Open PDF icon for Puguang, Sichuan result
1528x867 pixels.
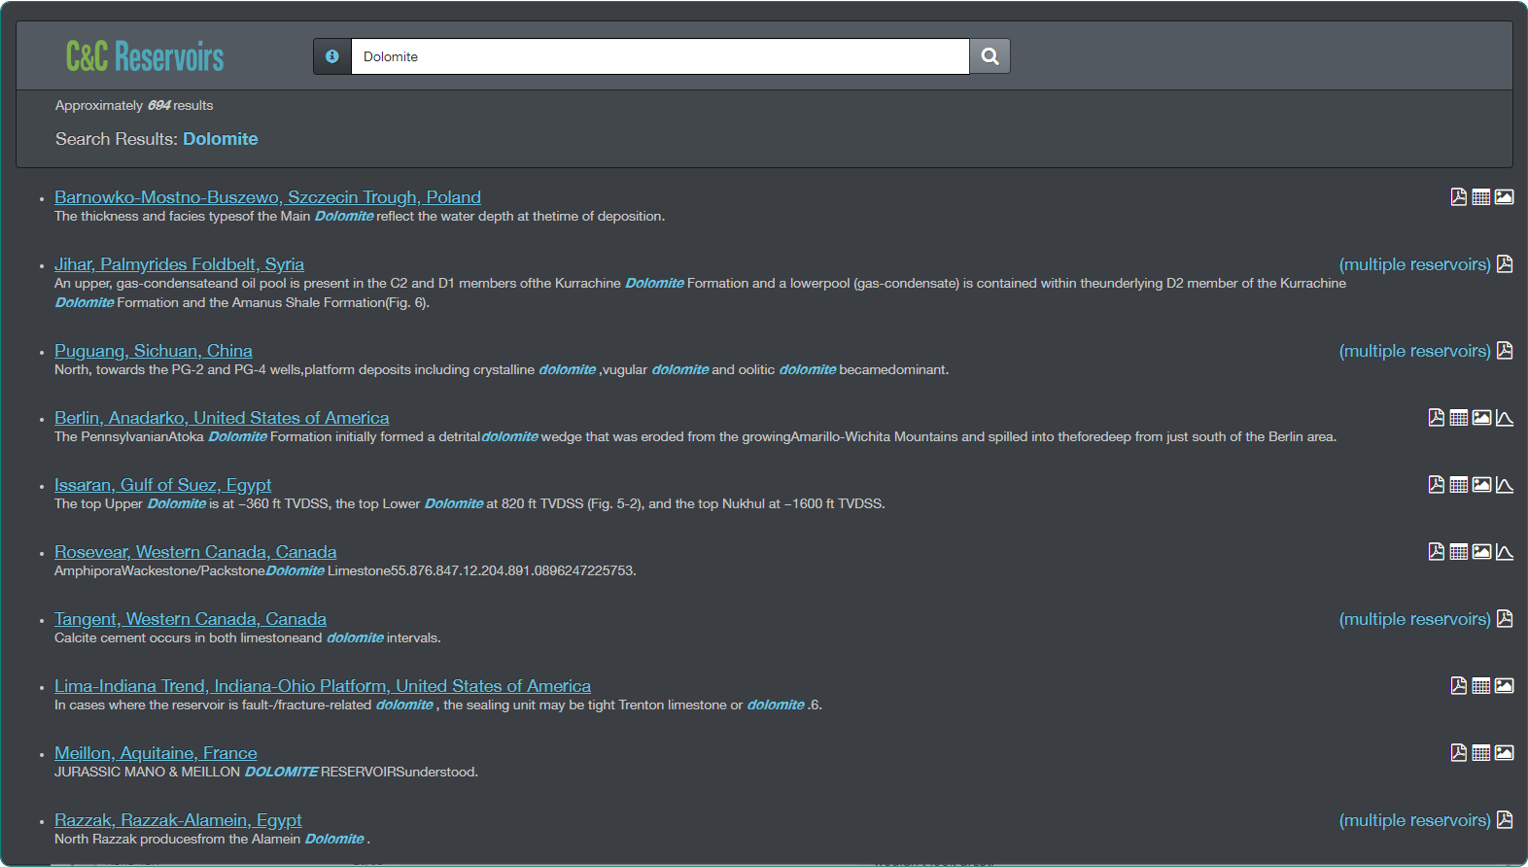point(1504,351)
